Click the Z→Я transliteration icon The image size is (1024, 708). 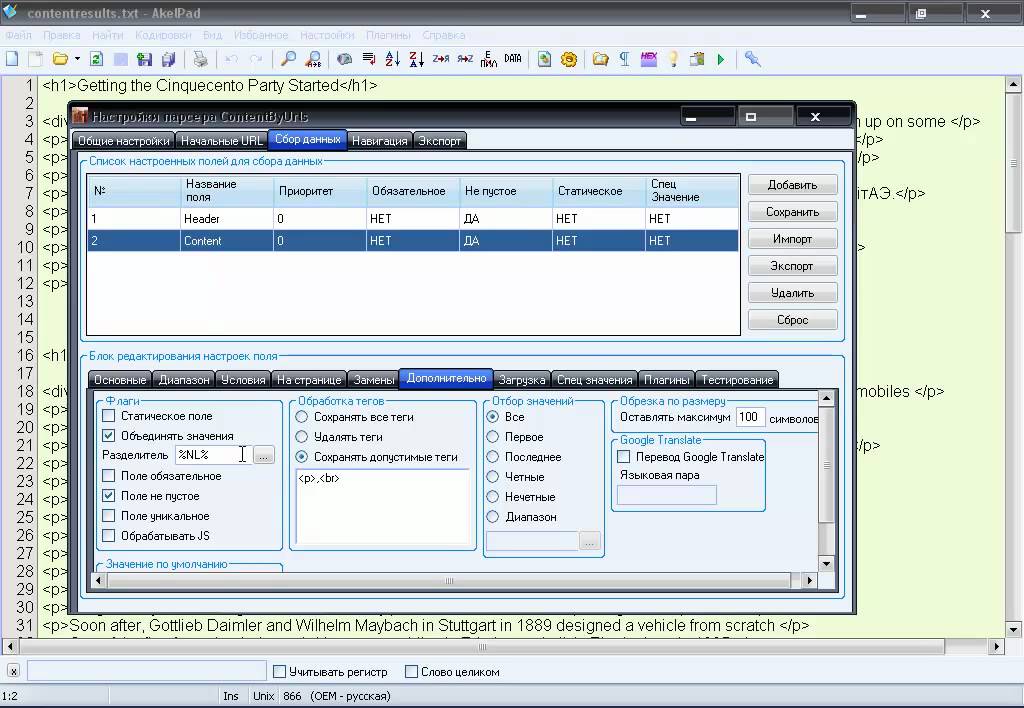click(x=441, y=59)
